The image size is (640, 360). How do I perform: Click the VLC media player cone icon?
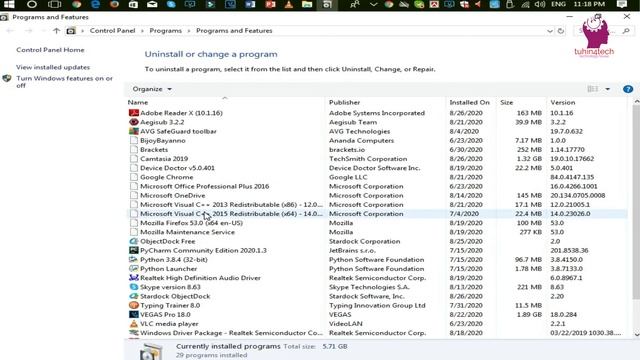click(x=133, y=324)
